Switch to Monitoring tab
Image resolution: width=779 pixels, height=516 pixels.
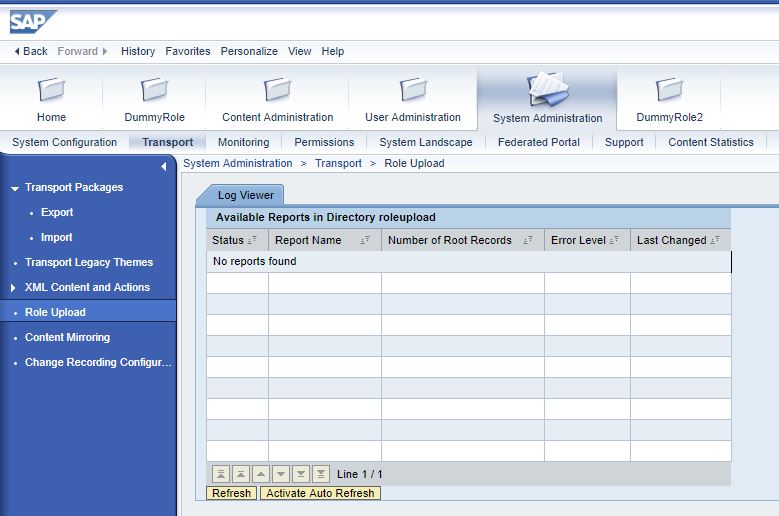pyautogui.click(x=243, y=142)
